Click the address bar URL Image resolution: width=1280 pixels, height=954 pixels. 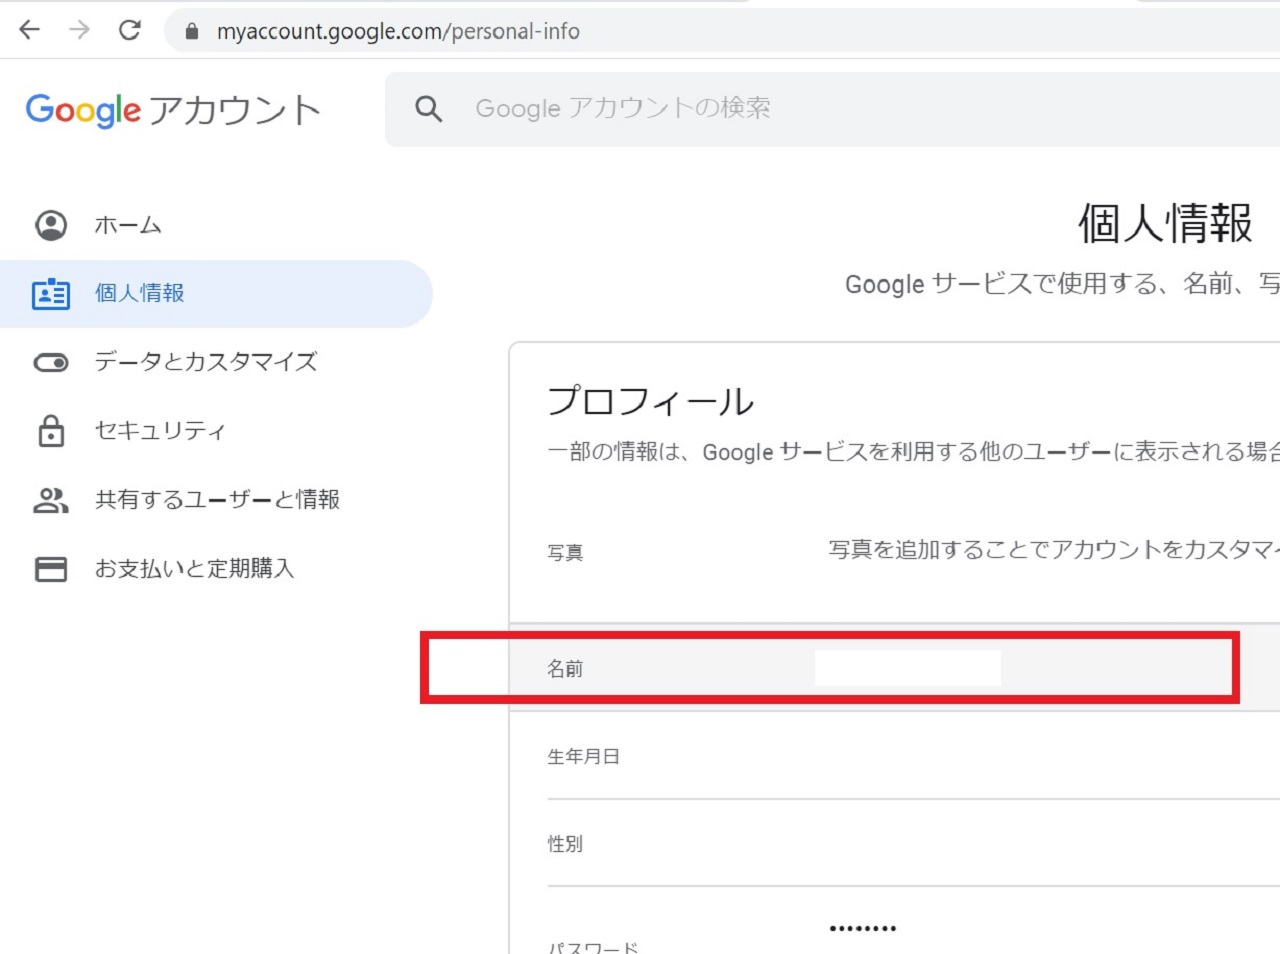coord(398,32)
